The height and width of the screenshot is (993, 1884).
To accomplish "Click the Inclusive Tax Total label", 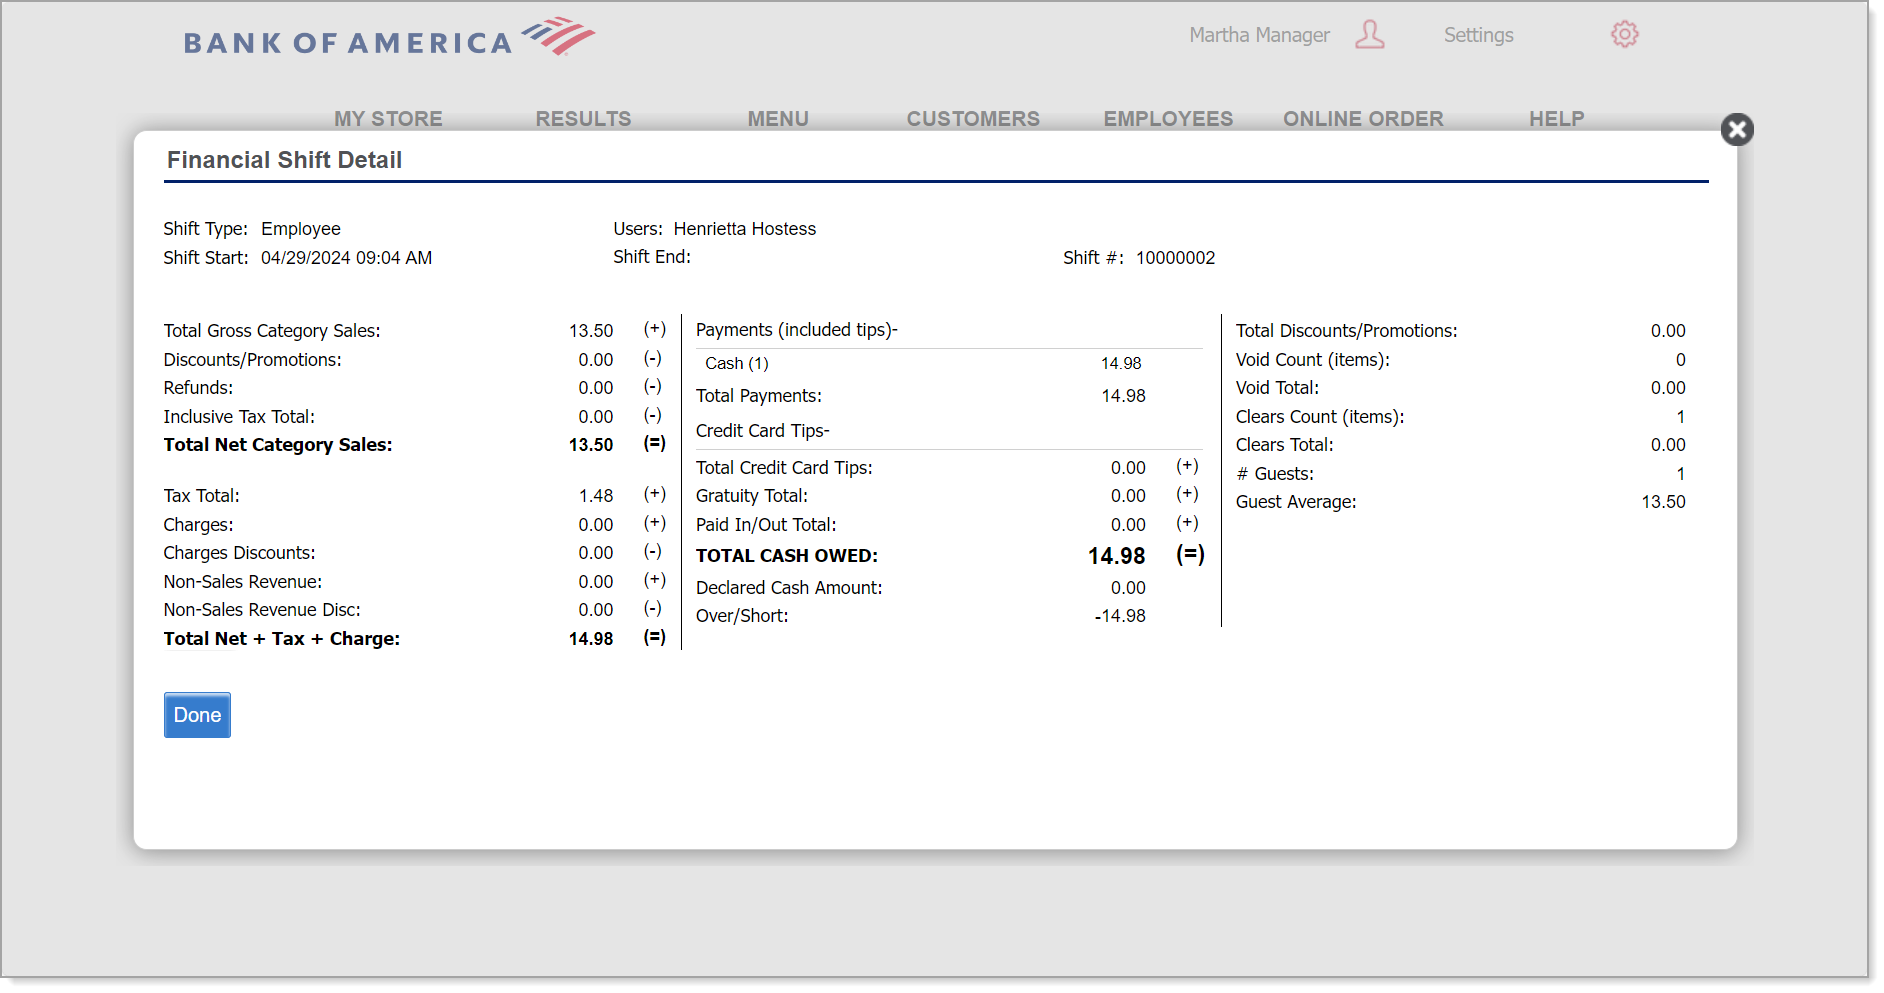I will tap(239, 417).
